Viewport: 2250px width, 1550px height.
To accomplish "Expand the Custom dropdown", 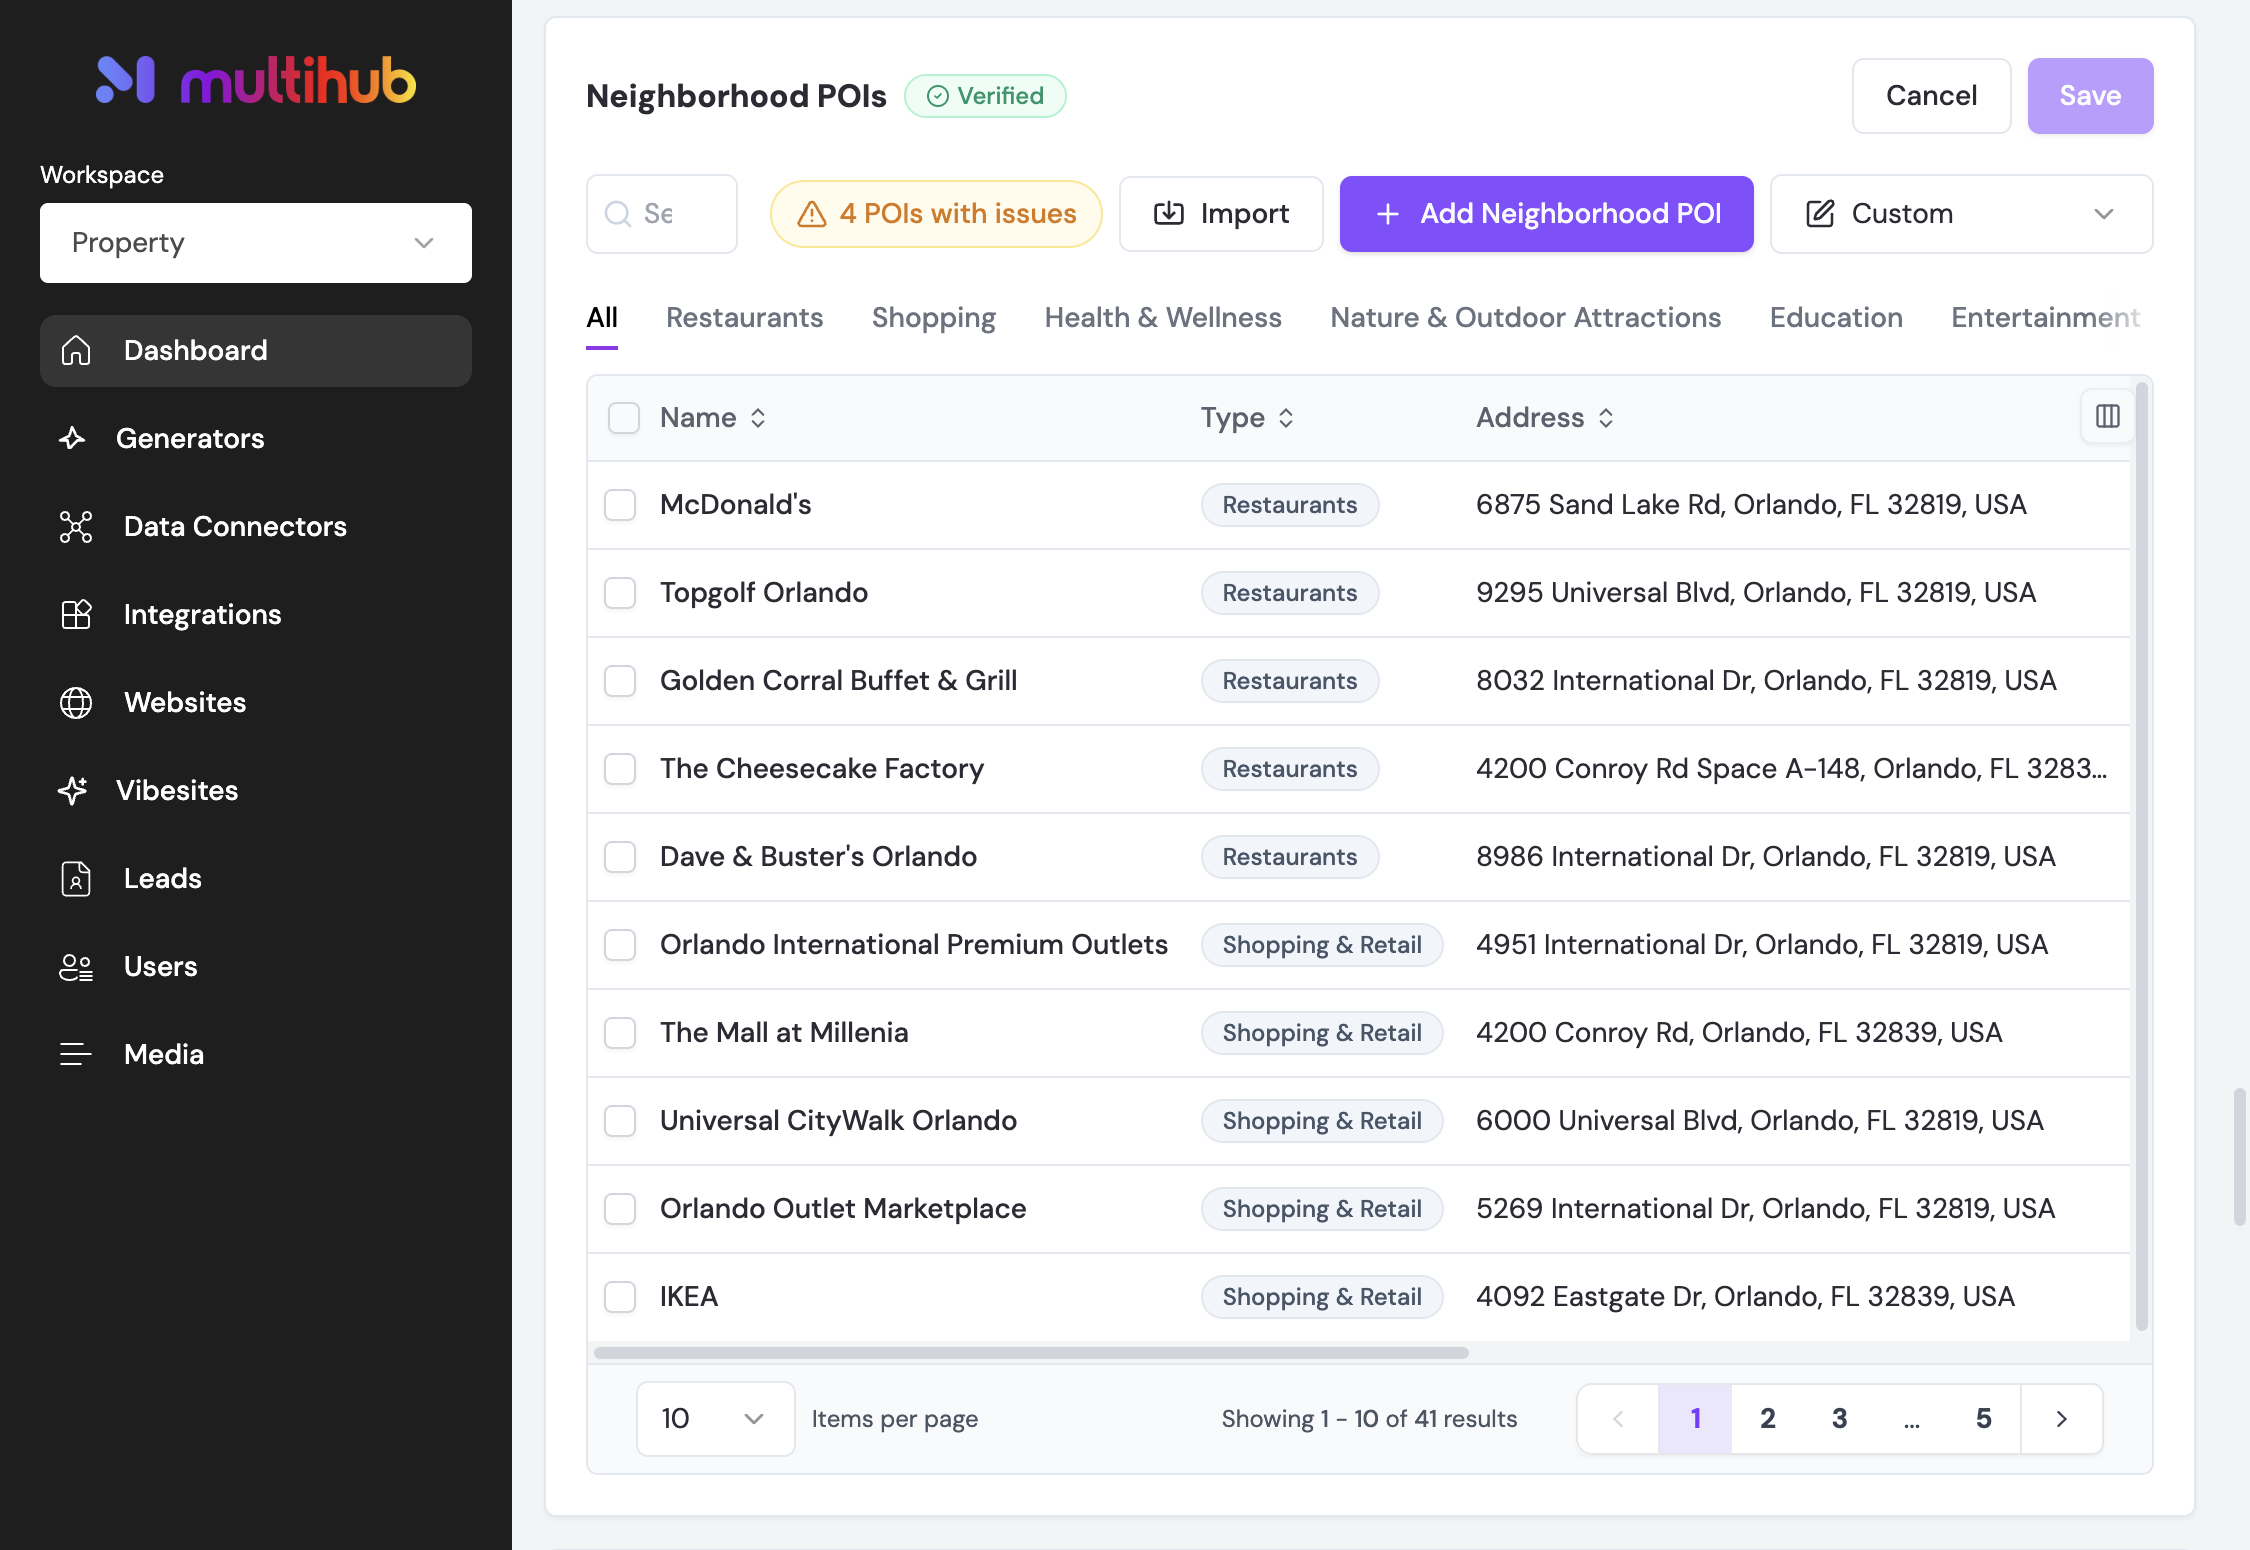I will tap(1961, 214).
